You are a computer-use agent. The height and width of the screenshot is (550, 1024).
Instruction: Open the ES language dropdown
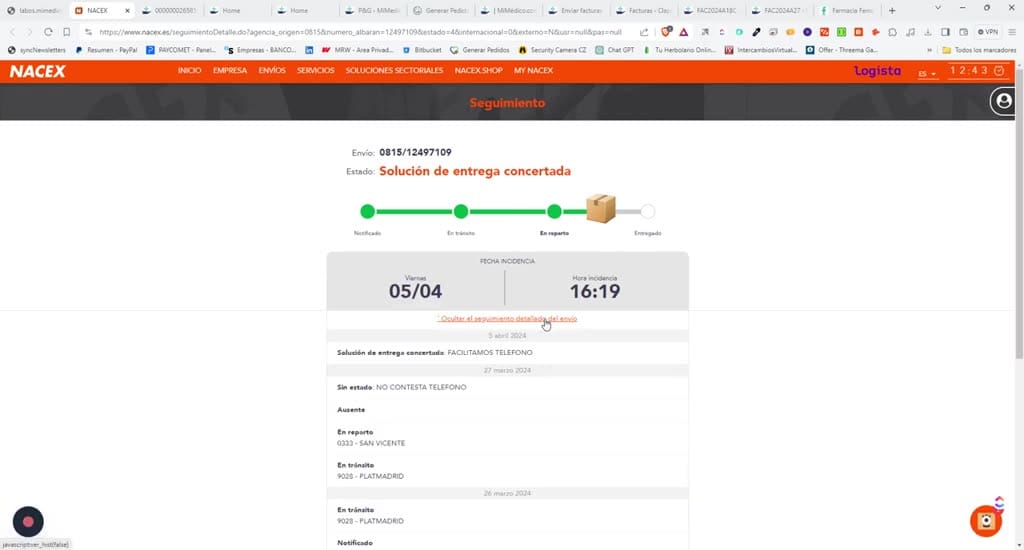[x=927, y=74]
